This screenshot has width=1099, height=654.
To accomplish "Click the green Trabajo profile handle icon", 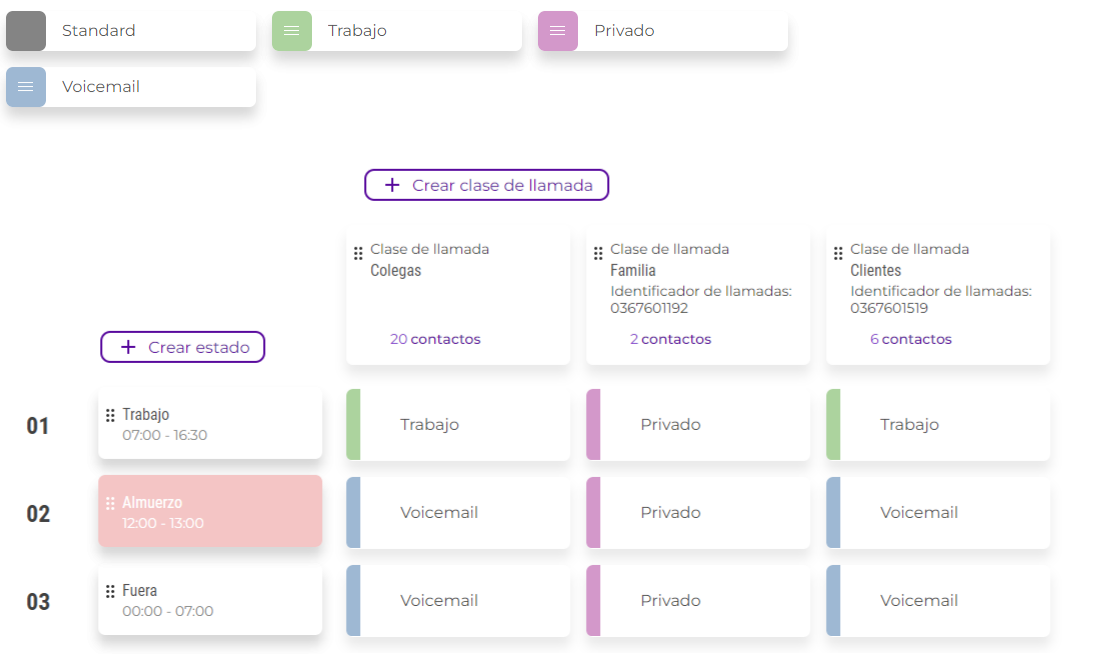I will [x=291, y=31].
